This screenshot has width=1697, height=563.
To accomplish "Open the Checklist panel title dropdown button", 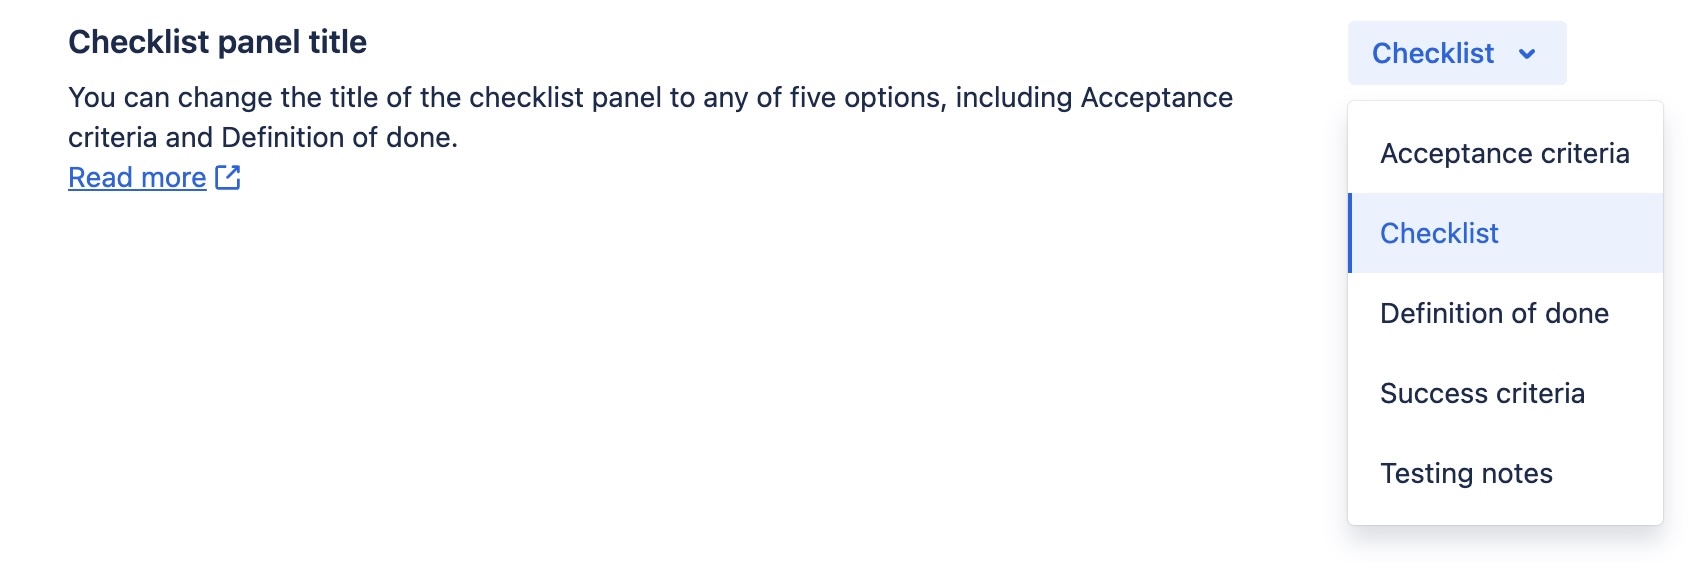I will click(x=1456, y=53).
